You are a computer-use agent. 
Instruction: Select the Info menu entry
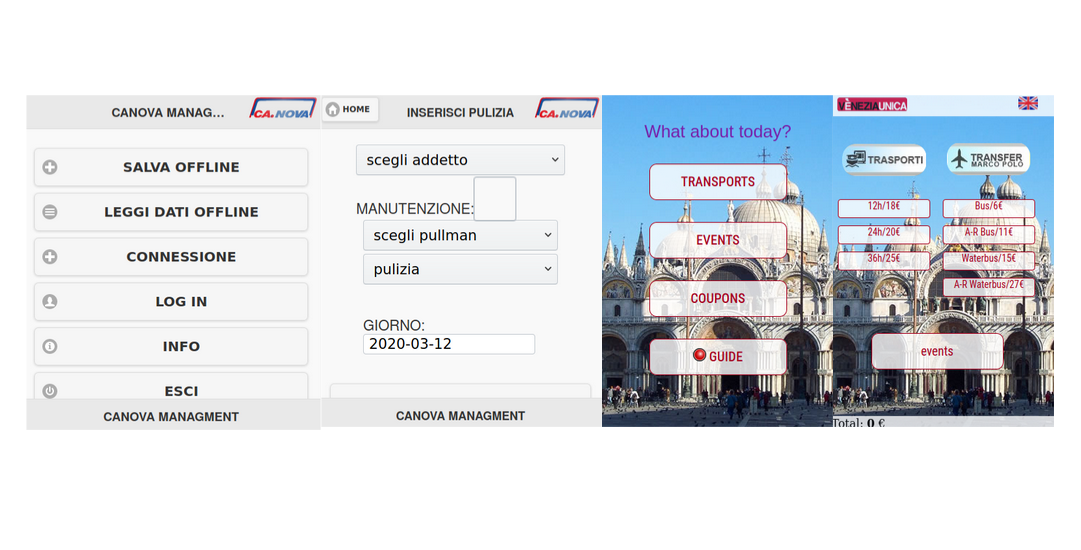click(x=171, y=346)
